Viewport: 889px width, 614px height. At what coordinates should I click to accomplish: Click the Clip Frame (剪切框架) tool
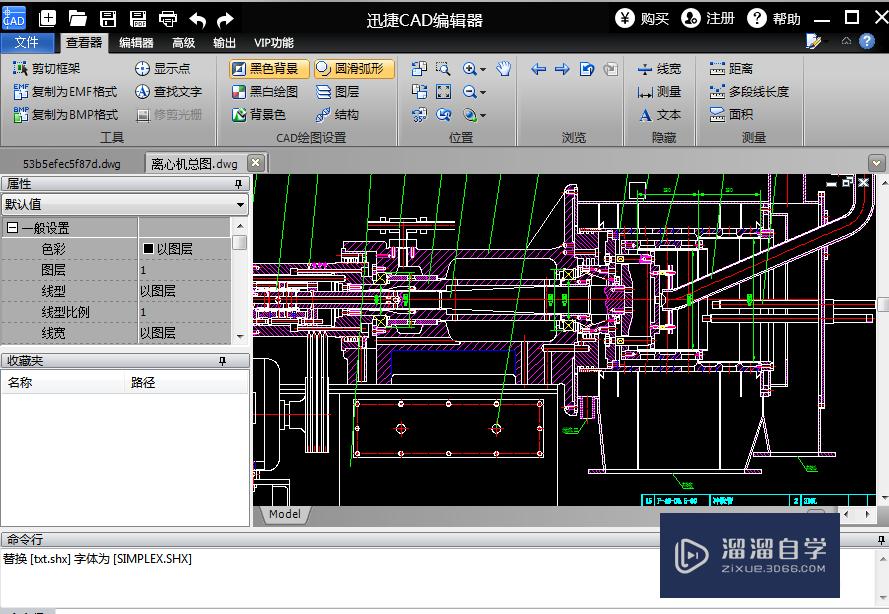pos(47,69)
